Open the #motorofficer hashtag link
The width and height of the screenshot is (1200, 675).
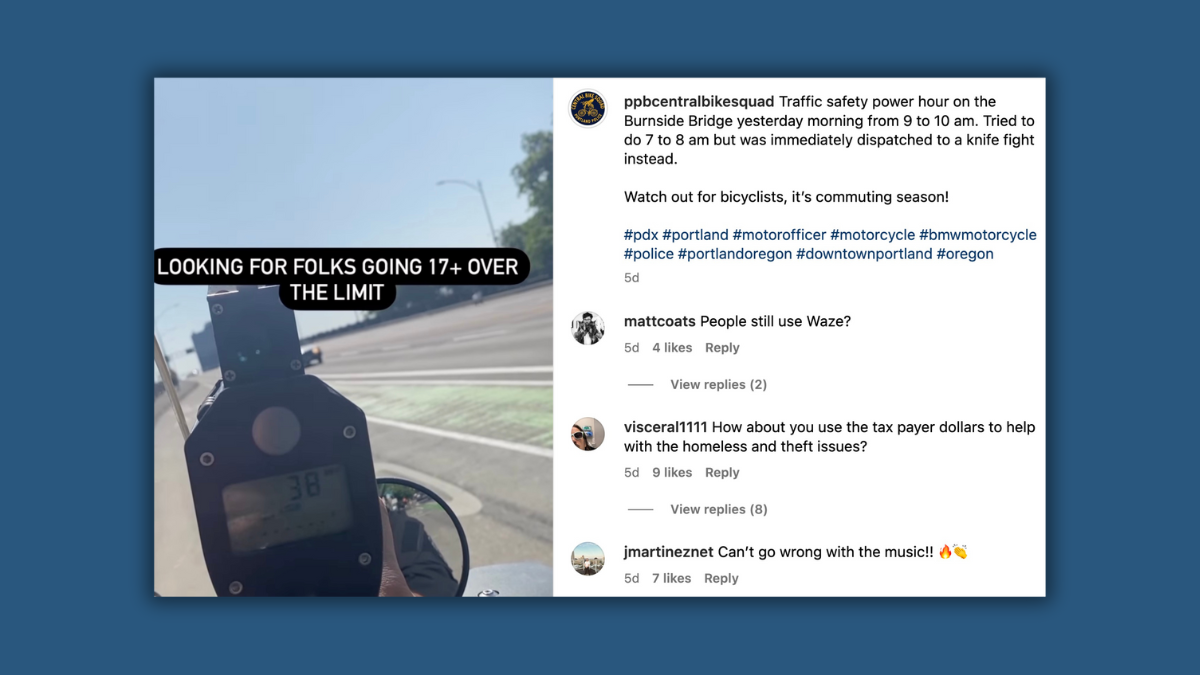[780, 235]
